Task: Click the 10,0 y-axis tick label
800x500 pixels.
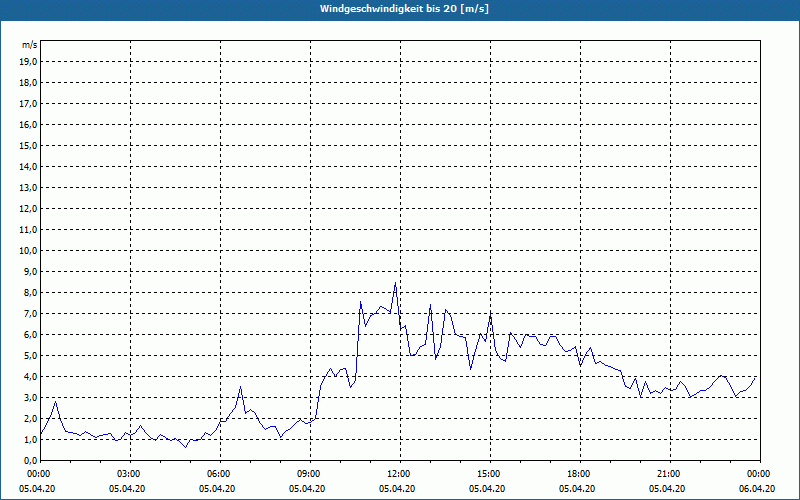Action: pos(29,250)
